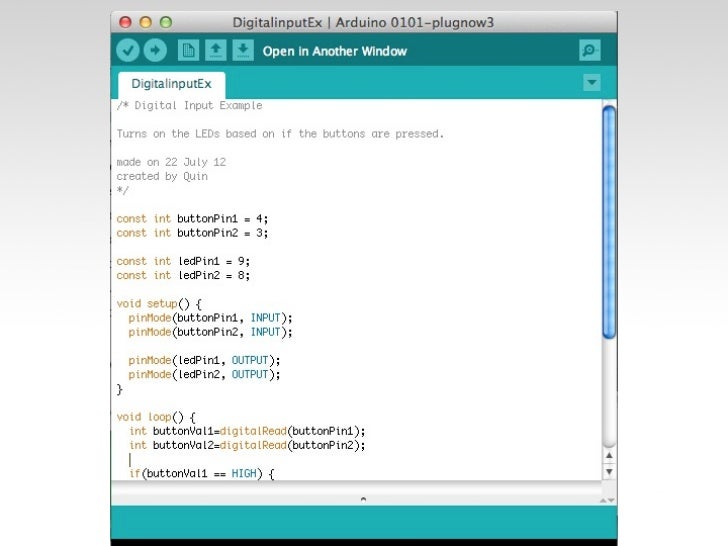Click the line 'const int buttonPin1 = 4;'
This screenshot has width=728, height=546.
coord(192,219)
